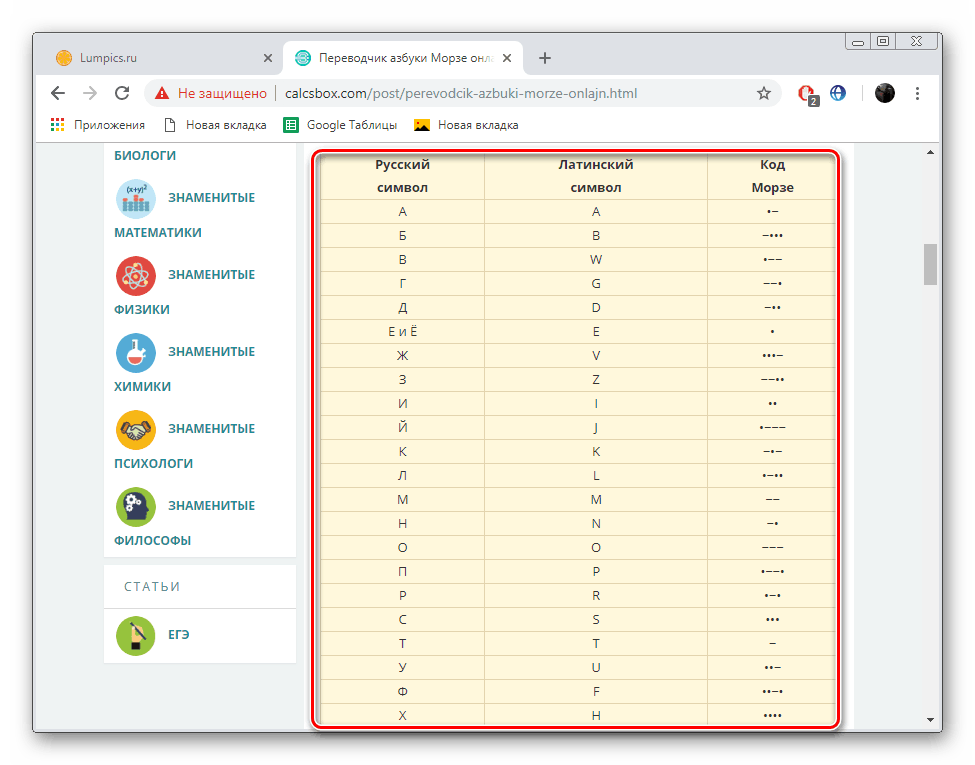Open the Знаменитые философы link
The height and width of the screenshot is (765, 975).
pyautogui.click(x=211, y=506)
